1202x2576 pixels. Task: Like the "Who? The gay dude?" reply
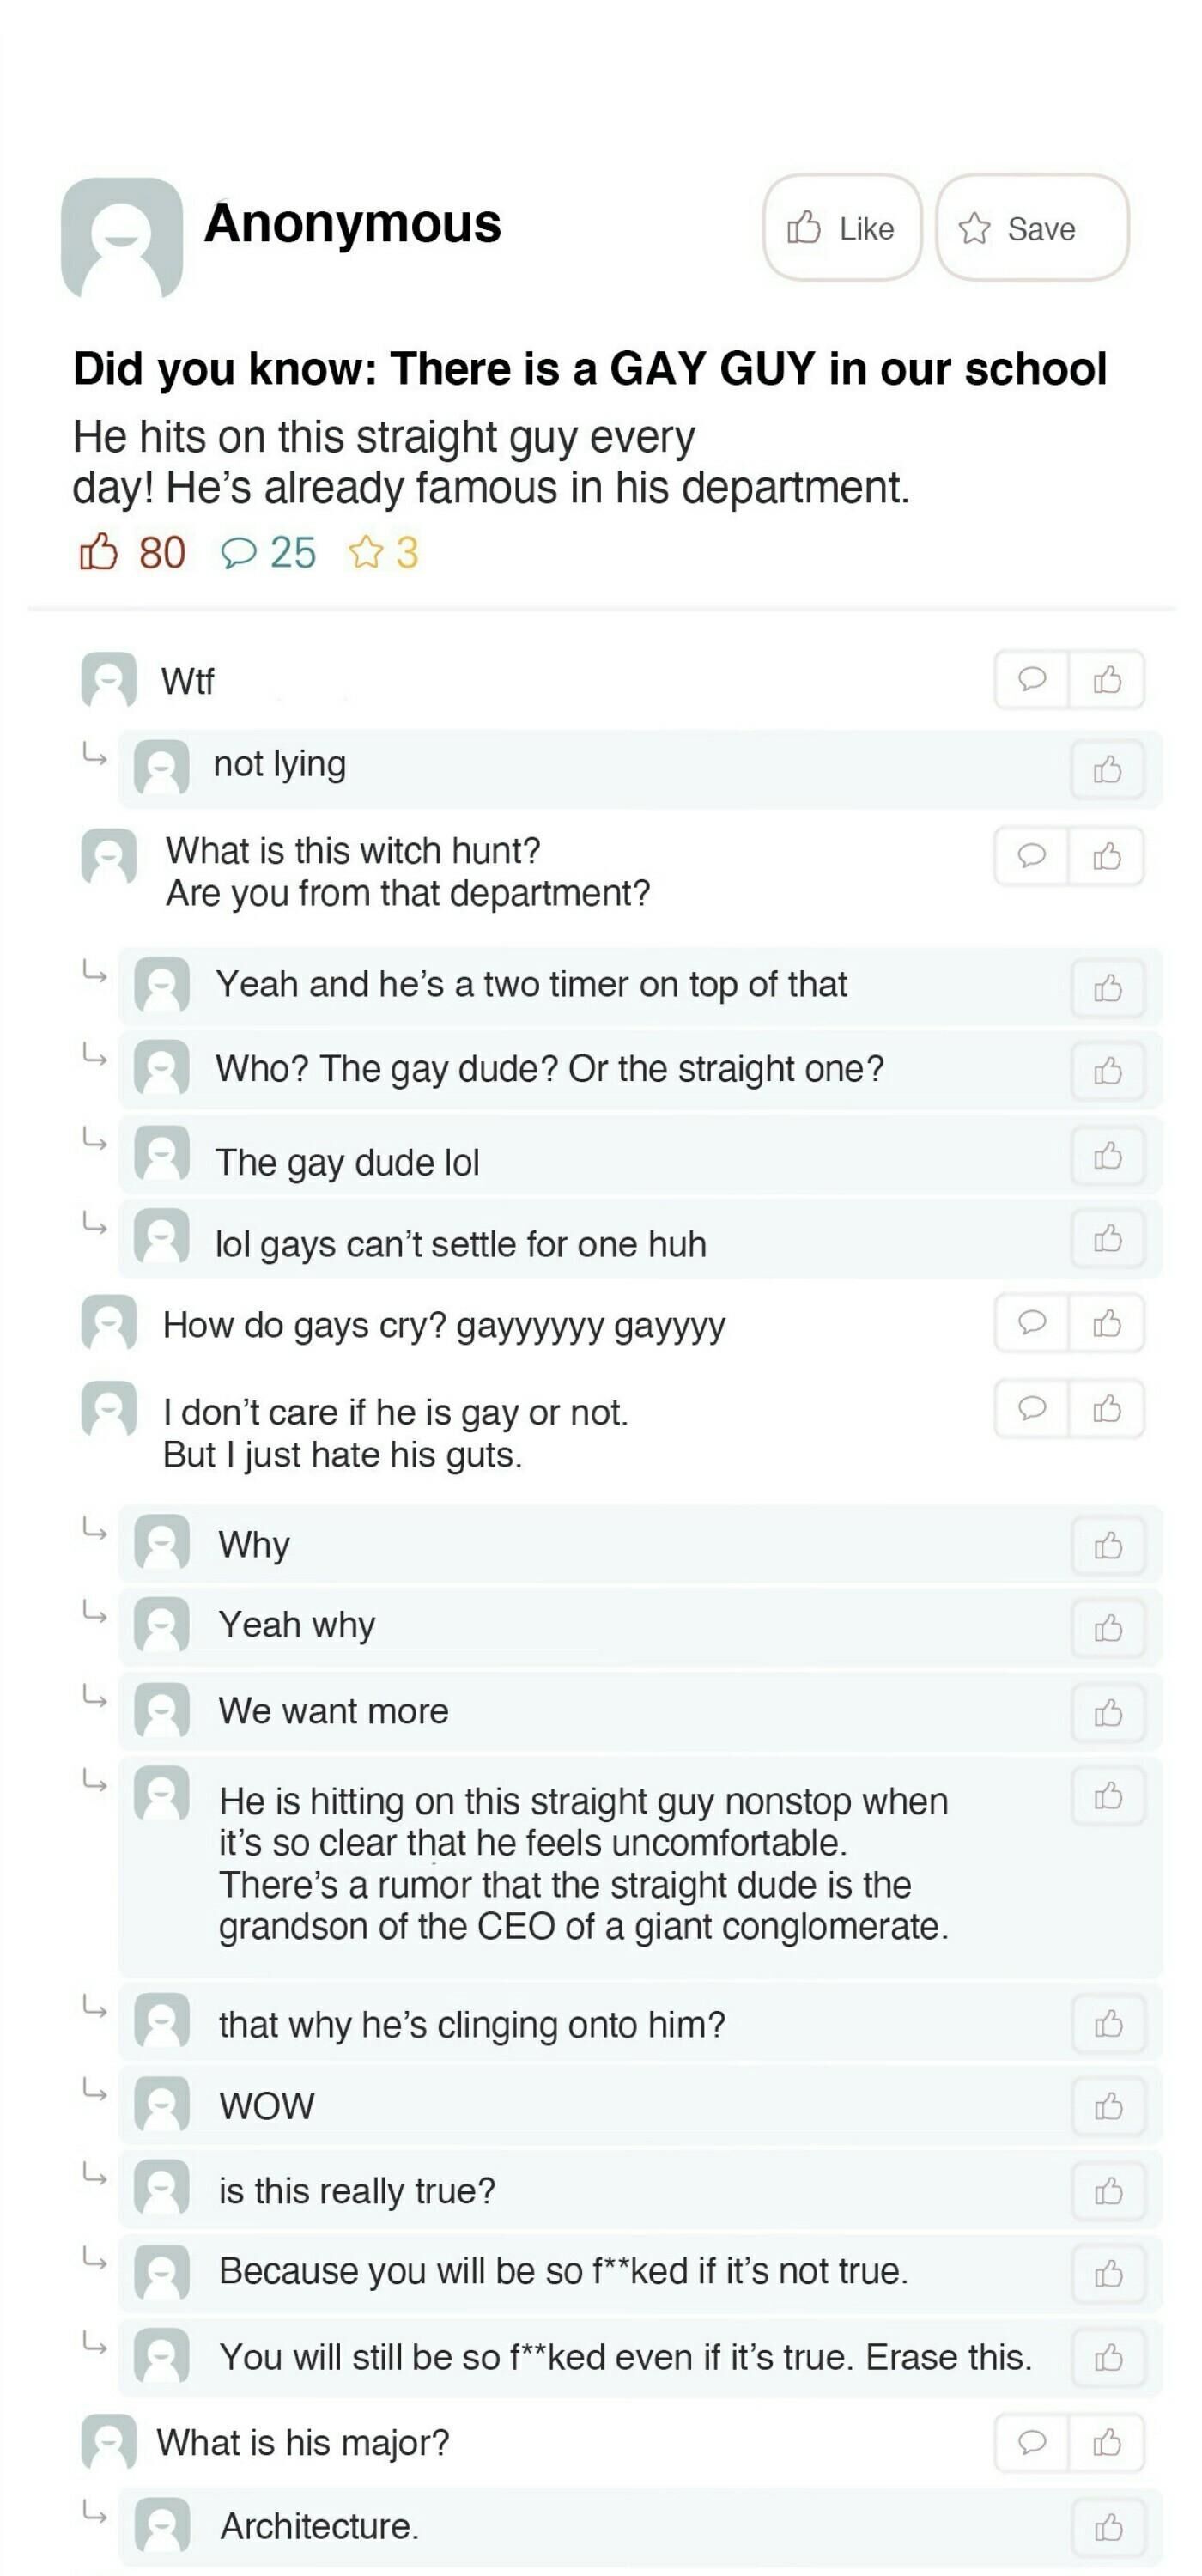pyautogui.click(x=1107, y=1071)
